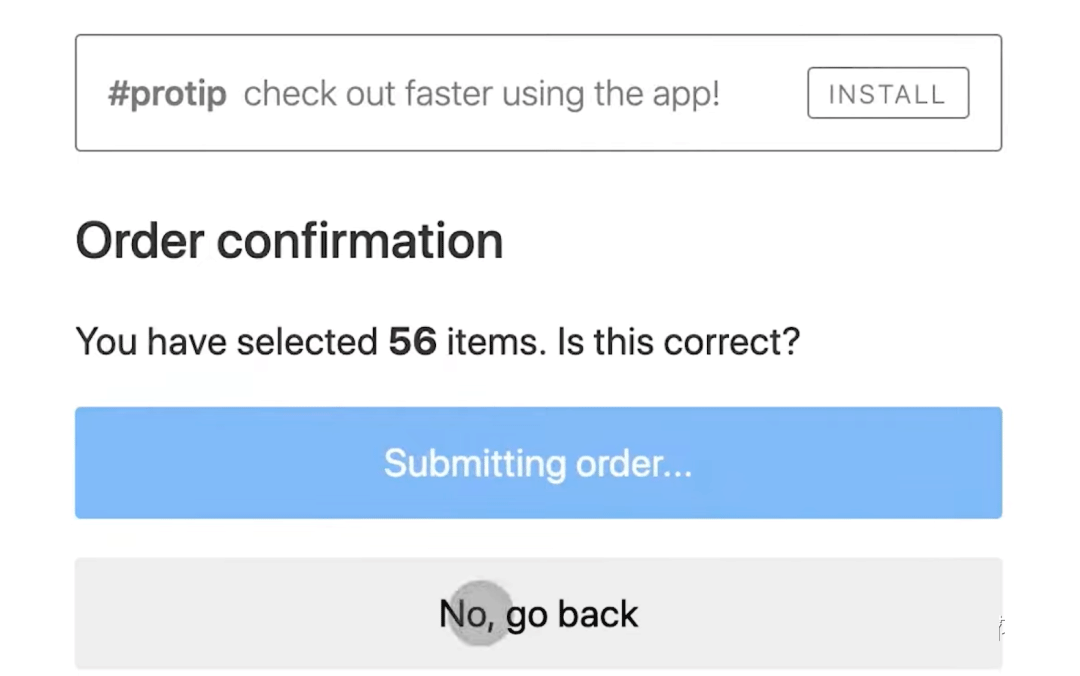1080x676 pixels.
Task: Click the INSTALL button in the protip banner
Action: pyautogui.click(x=887, y=94)
